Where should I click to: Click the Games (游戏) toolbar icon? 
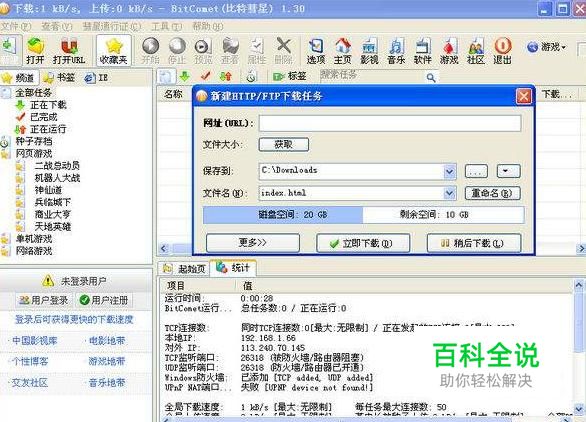coord(449,50)
